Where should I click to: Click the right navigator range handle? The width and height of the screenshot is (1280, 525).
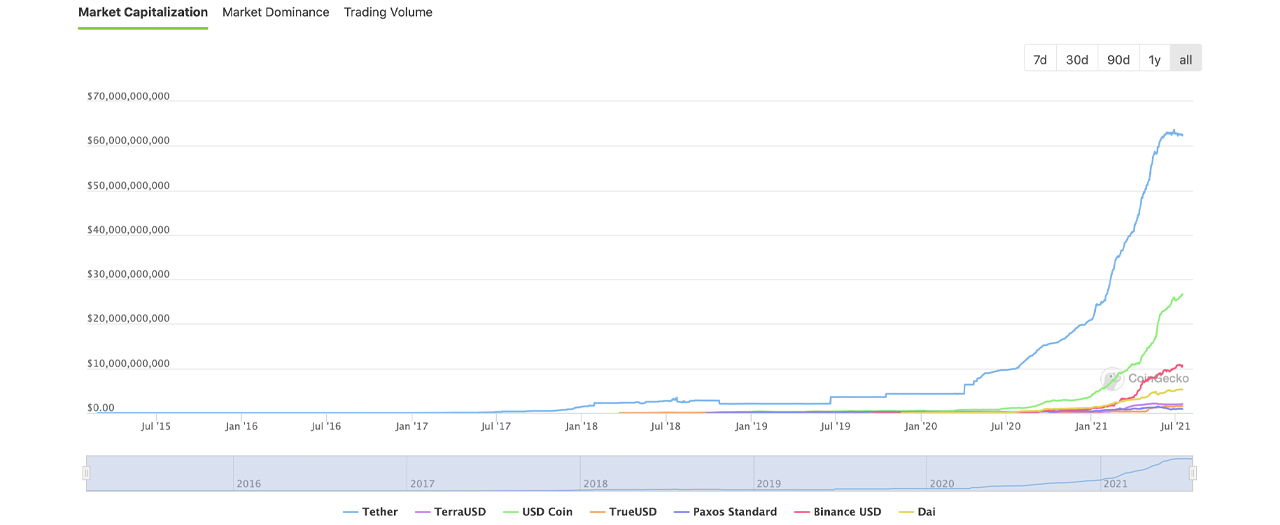point(1193,473)
